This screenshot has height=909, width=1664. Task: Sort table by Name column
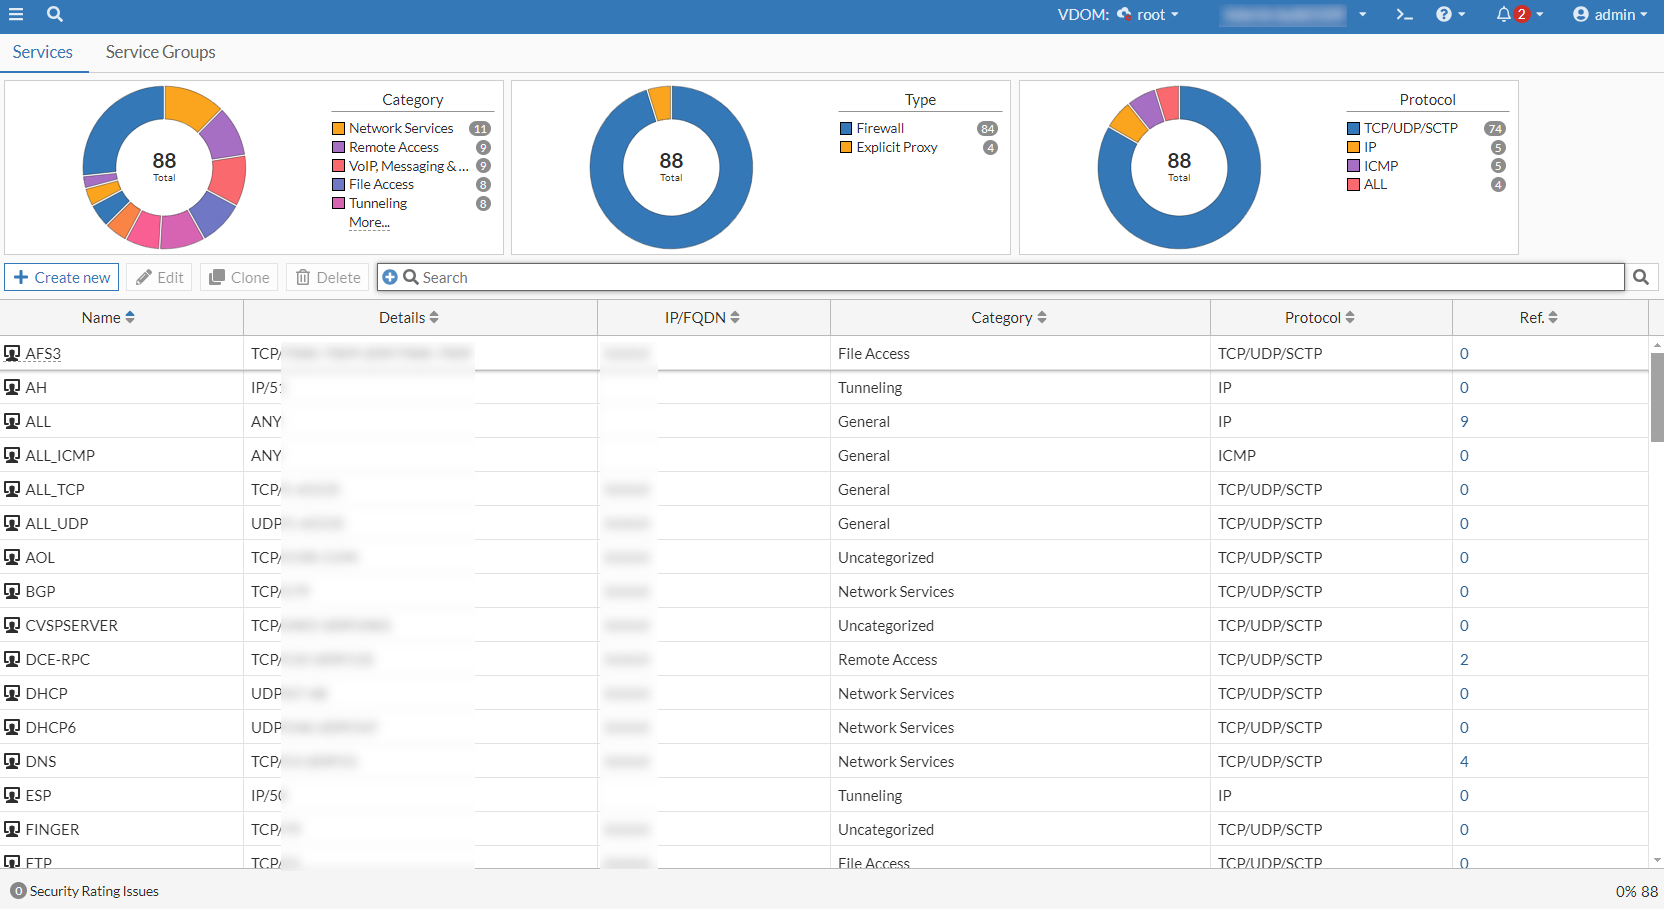tap(108, 317)
